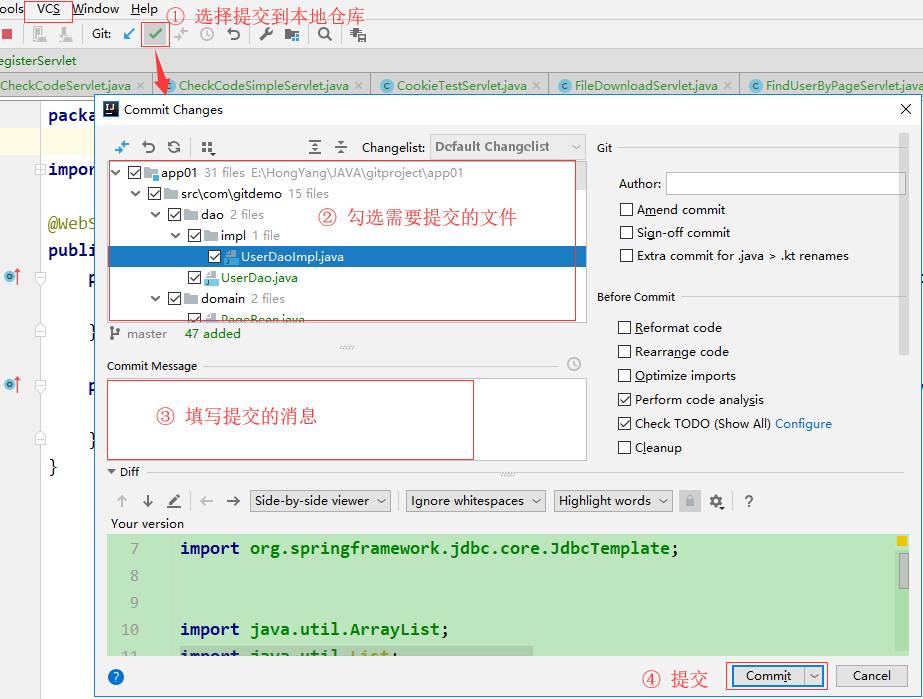923x699 pixels.
Task: Uncheck UserDao.java file checkbox
Action: pos(194,277)
